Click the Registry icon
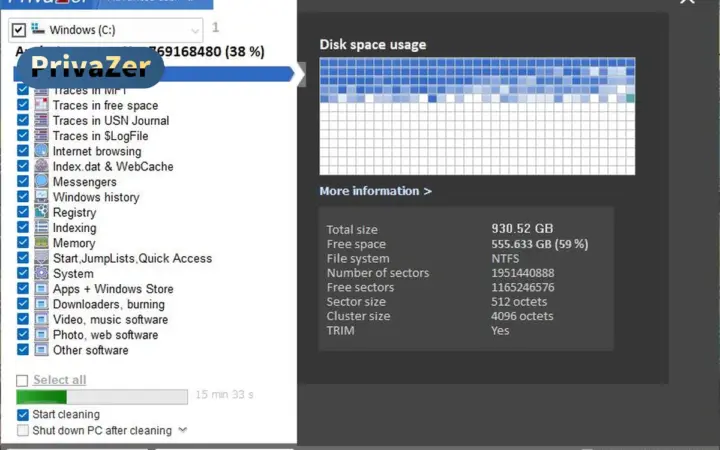720x450 pixels. point(41,212)
